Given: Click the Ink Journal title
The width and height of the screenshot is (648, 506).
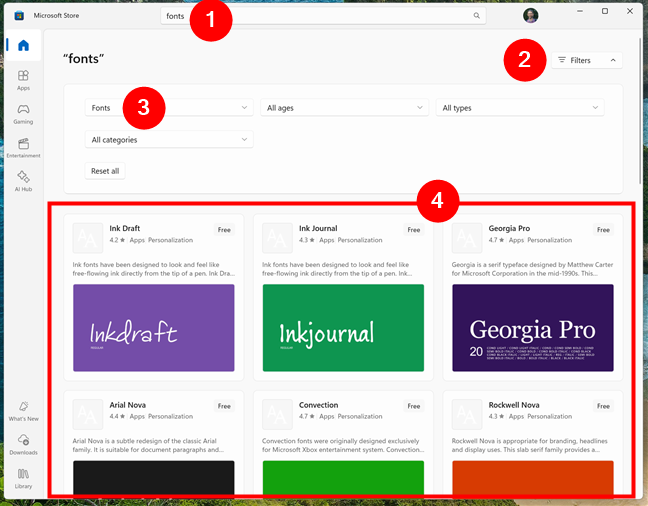Looking at the screenshot, I should (318, 228).
